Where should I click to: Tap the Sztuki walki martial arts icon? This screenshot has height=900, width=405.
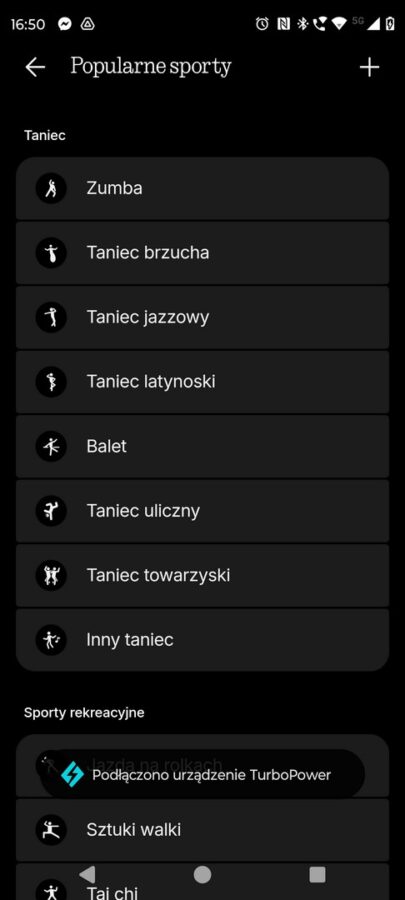click(51, 829)
